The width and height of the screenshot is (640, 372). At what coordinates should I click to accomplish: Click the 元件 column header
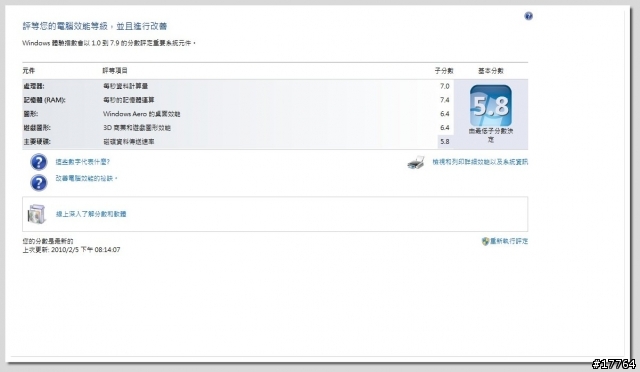coord(29,71)
